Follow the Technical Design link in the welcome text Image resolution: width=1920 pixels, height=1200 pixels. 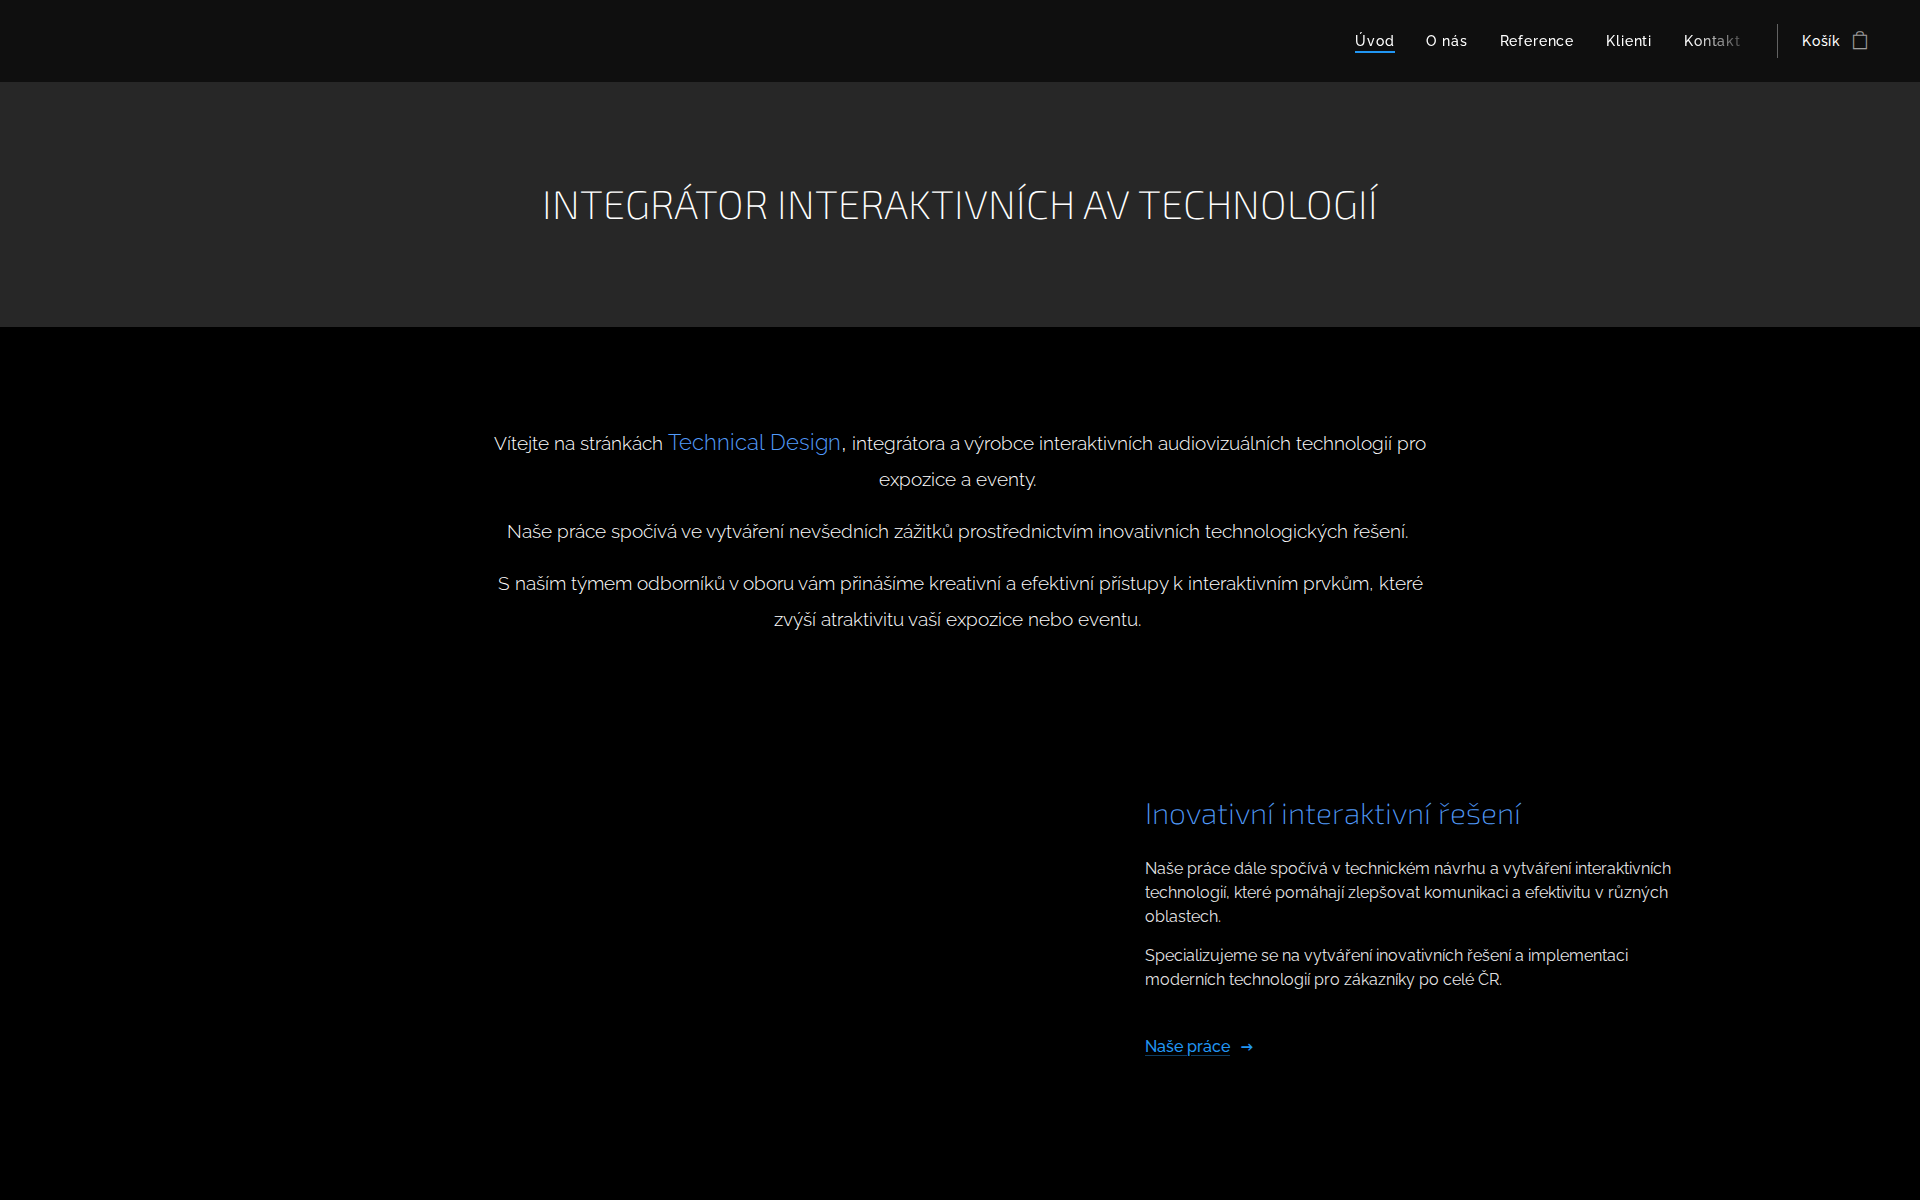[x=753, y=442]
